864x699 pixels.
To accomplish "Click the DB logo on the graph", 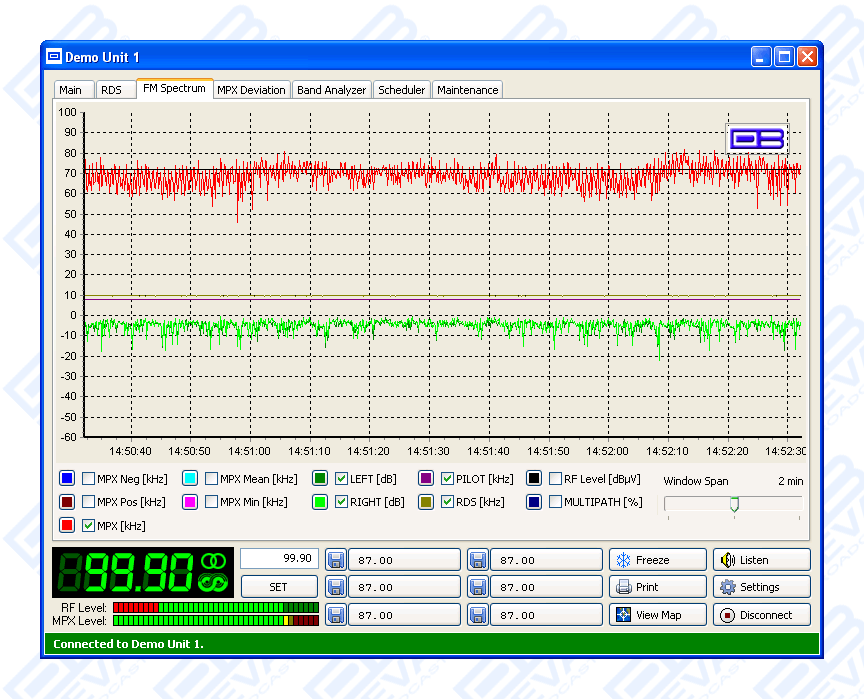I will click(756, 138).
